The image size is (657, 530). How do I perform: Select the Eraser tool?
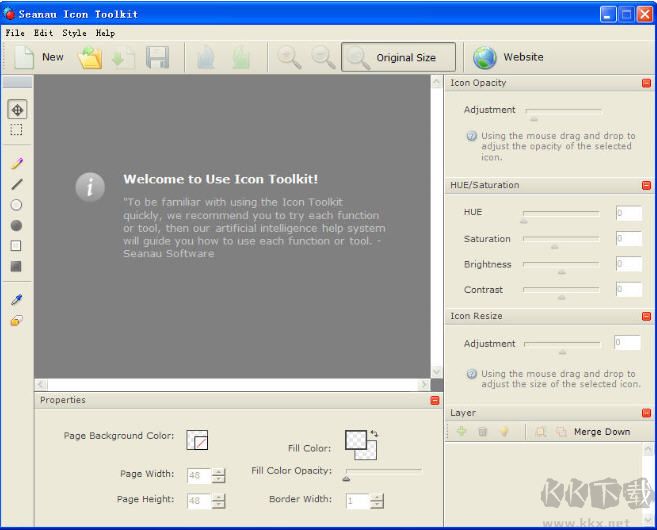(x=16, y=321)
